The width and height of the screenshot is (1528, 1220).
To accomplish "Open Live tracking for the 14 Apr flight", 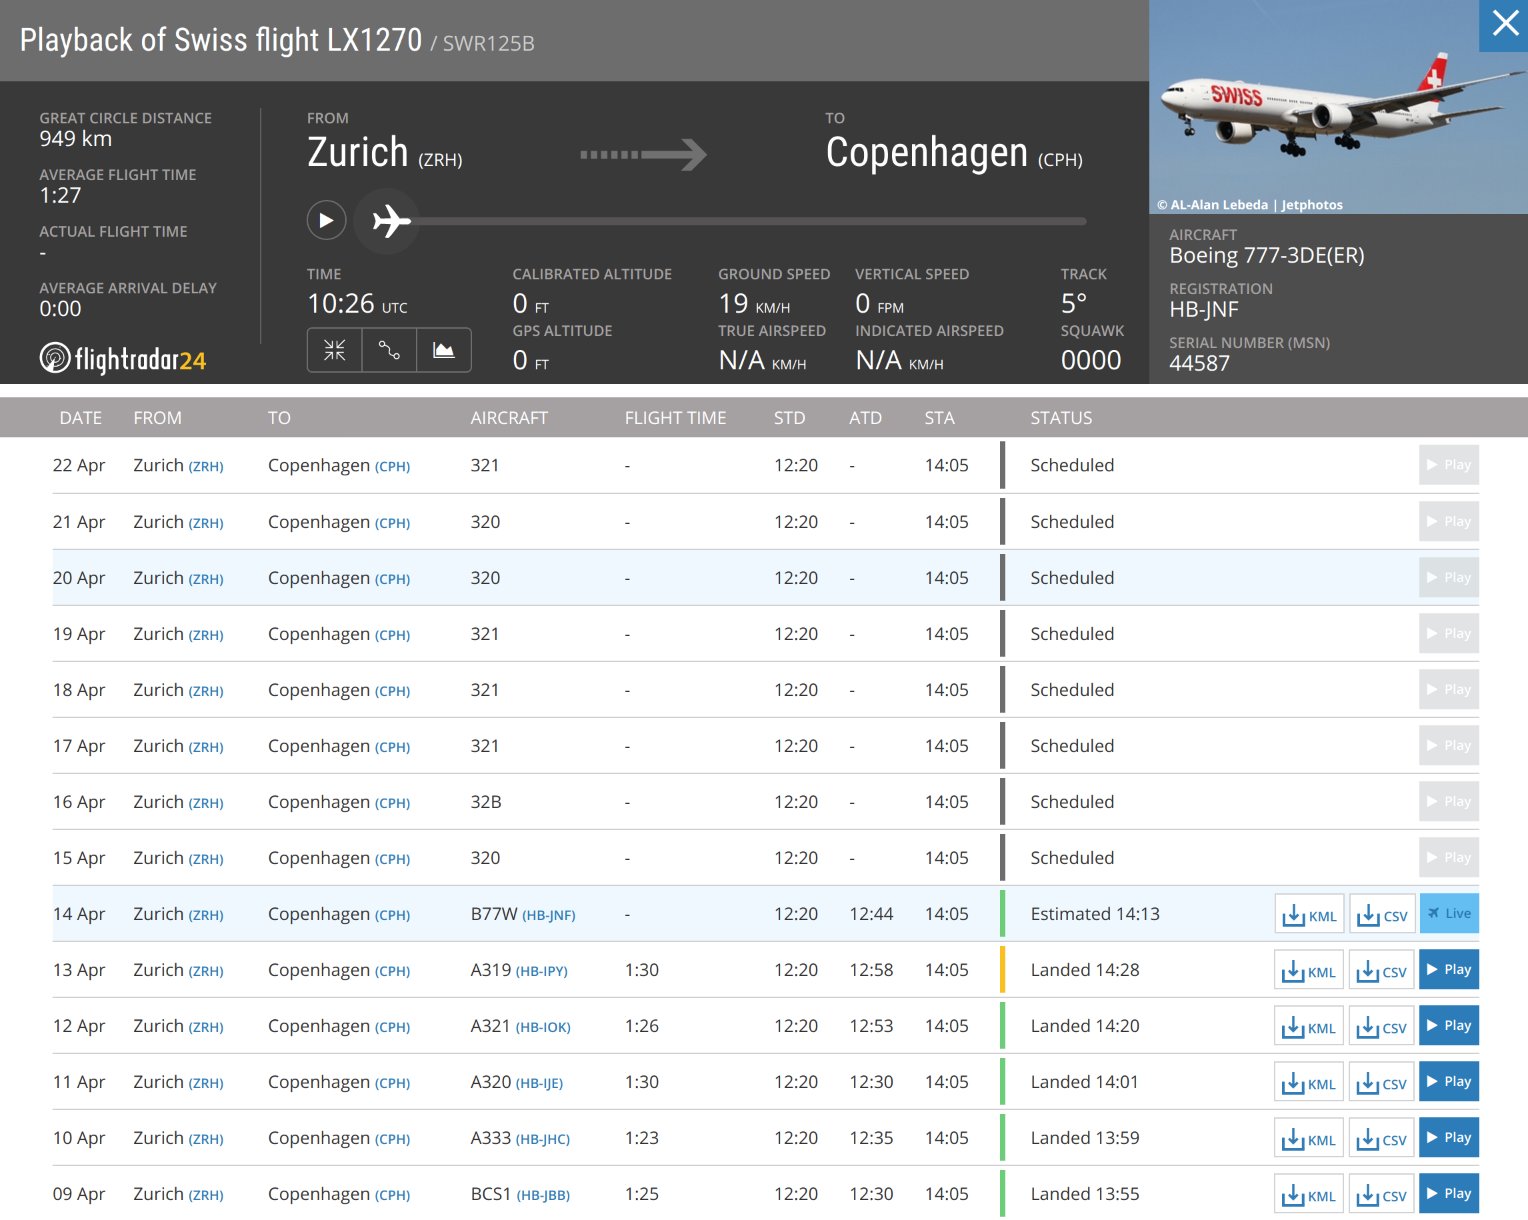I will click(1449, 913).
